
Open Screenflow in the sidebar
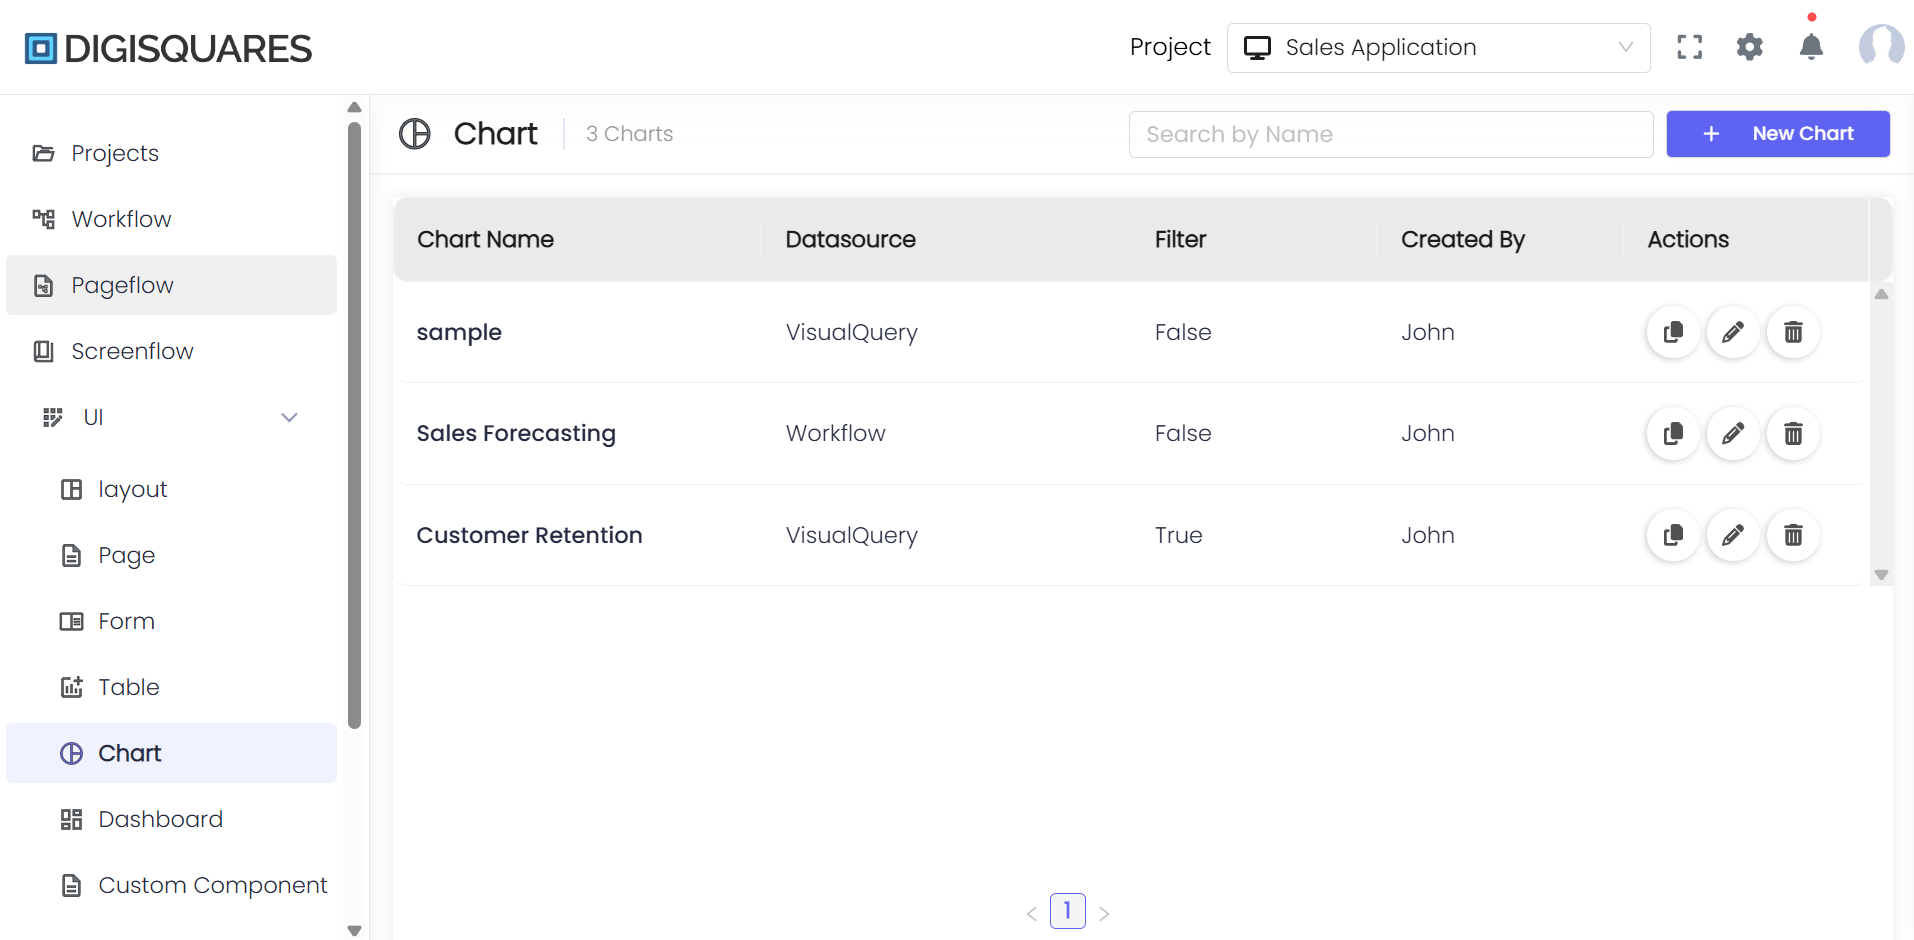pos(171,351)
